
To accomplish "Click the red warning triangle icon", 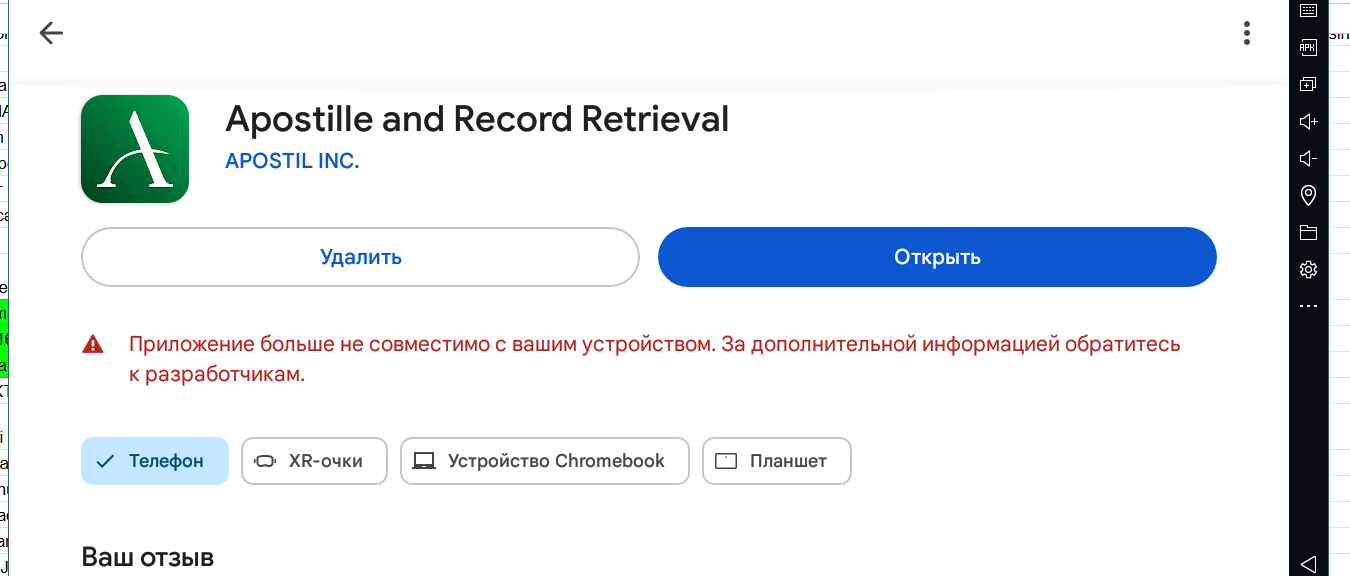I will [93, 345].
